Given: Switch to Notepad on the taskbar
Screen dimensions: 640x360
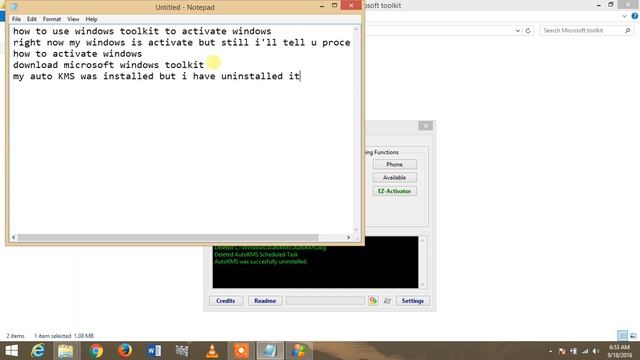Looking at the screenshot, I should pyautogui.click(x=270, y=351).
